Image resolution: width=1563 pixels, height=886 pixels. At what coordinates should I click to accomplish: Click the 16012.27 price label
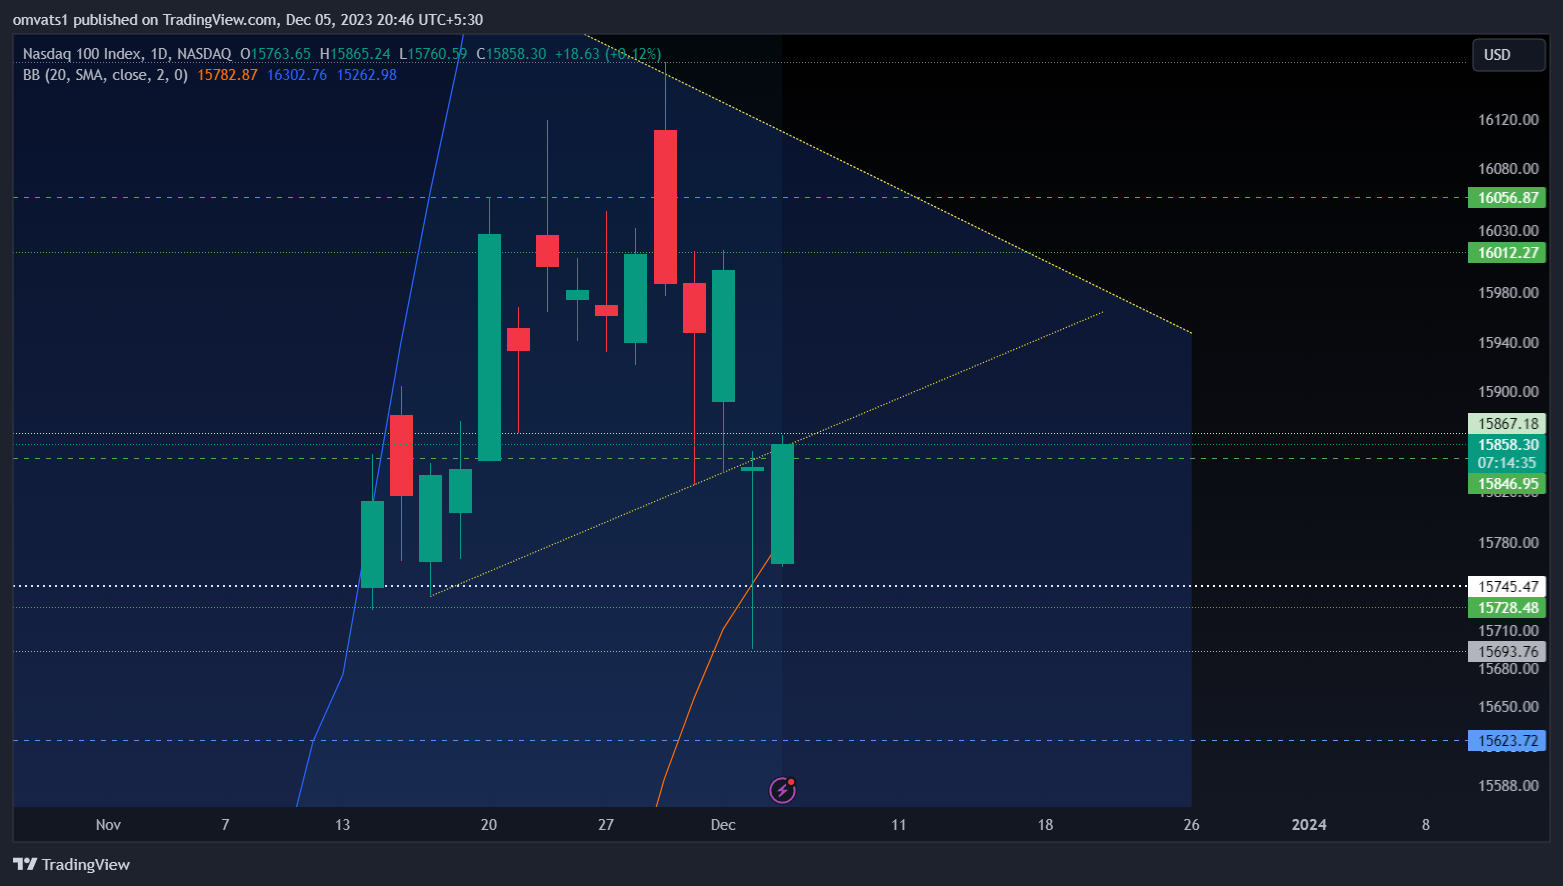pyautogui.click(x=1506, y=253)
